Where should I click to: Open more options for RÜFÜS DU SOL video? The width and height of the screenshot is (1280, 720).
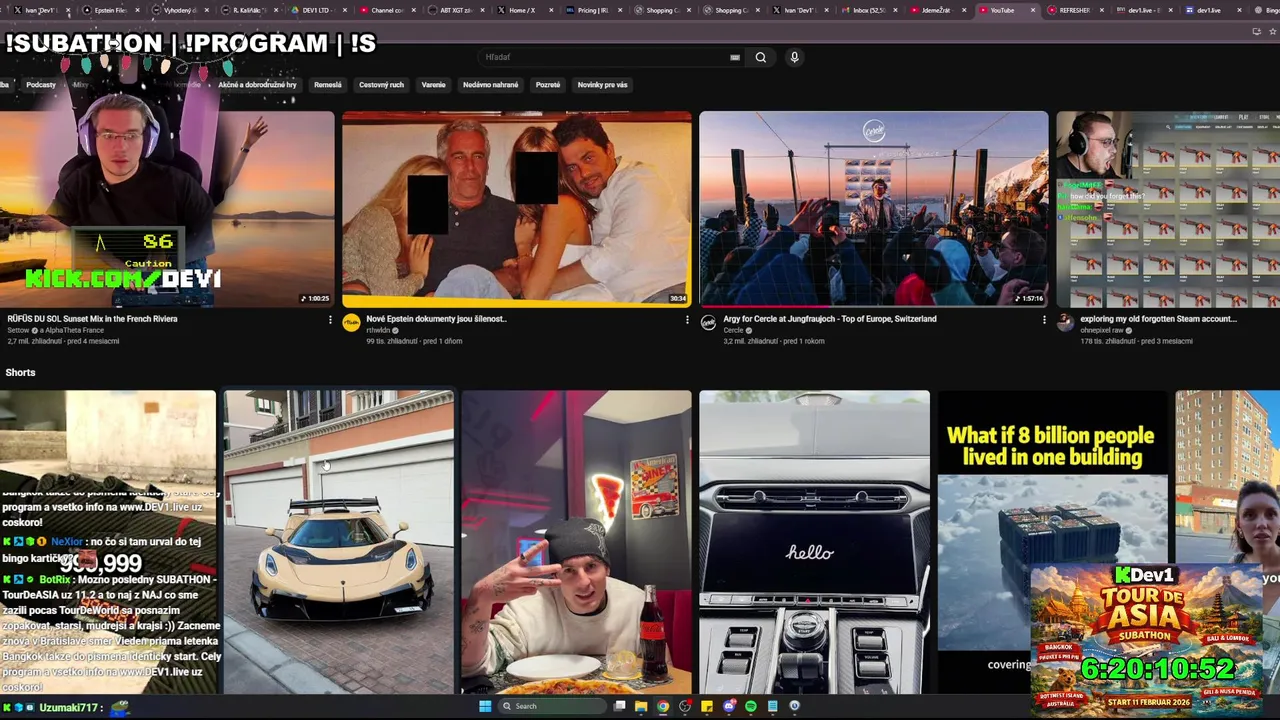point(330,320)
